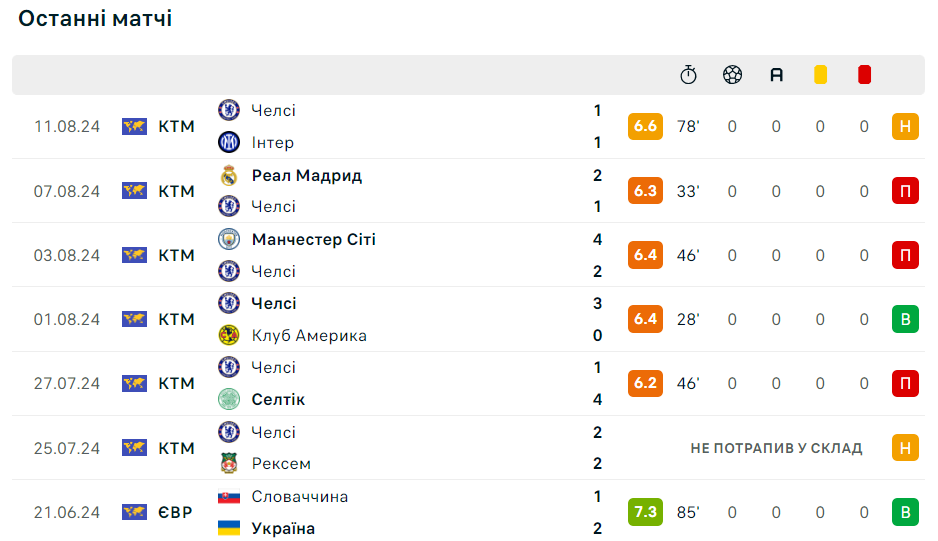
Task: Click the КТМ tournament label on 27.07.24 row
Action: coord(176,383)
